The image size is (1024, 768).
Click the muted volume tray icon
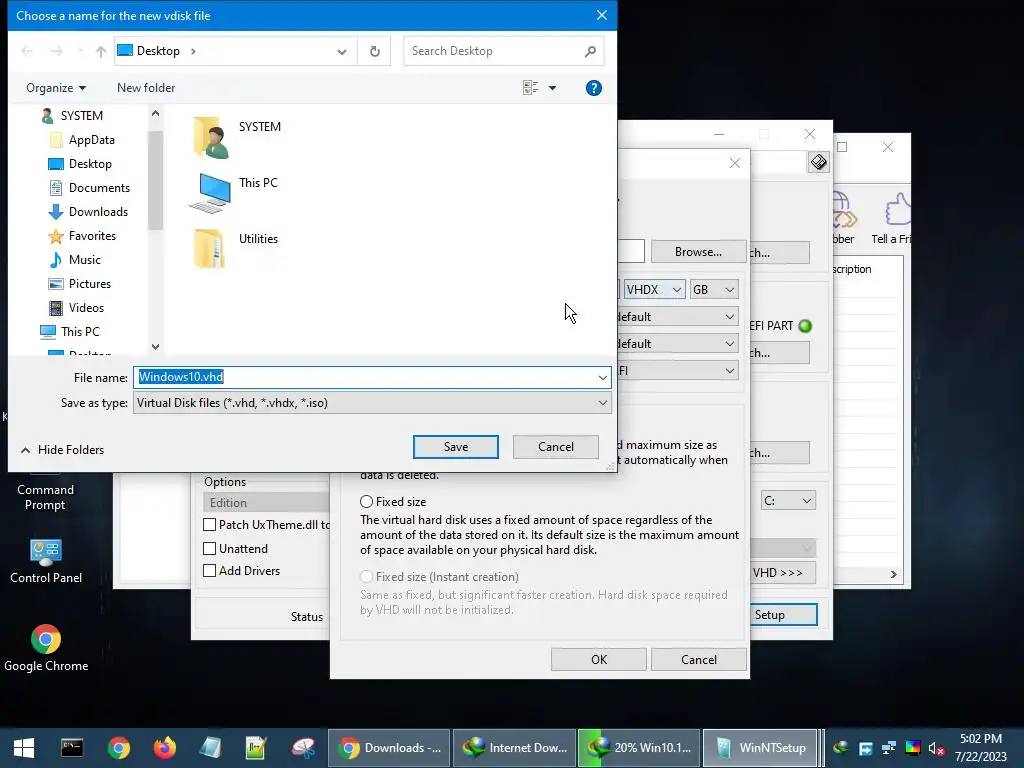tap(936, 748)
